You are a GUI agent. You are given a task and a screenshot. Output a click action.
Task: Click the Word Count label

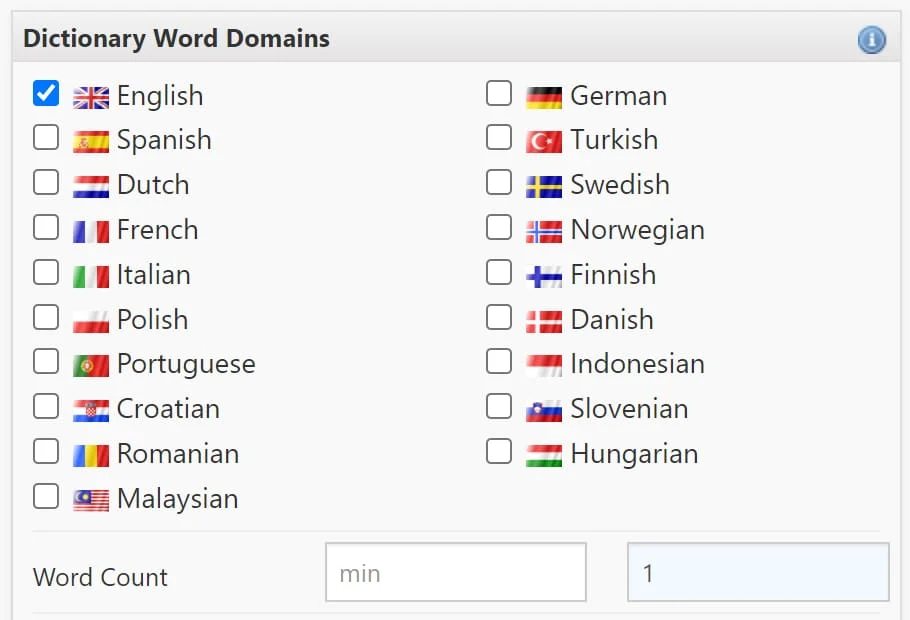pos(100,577)
